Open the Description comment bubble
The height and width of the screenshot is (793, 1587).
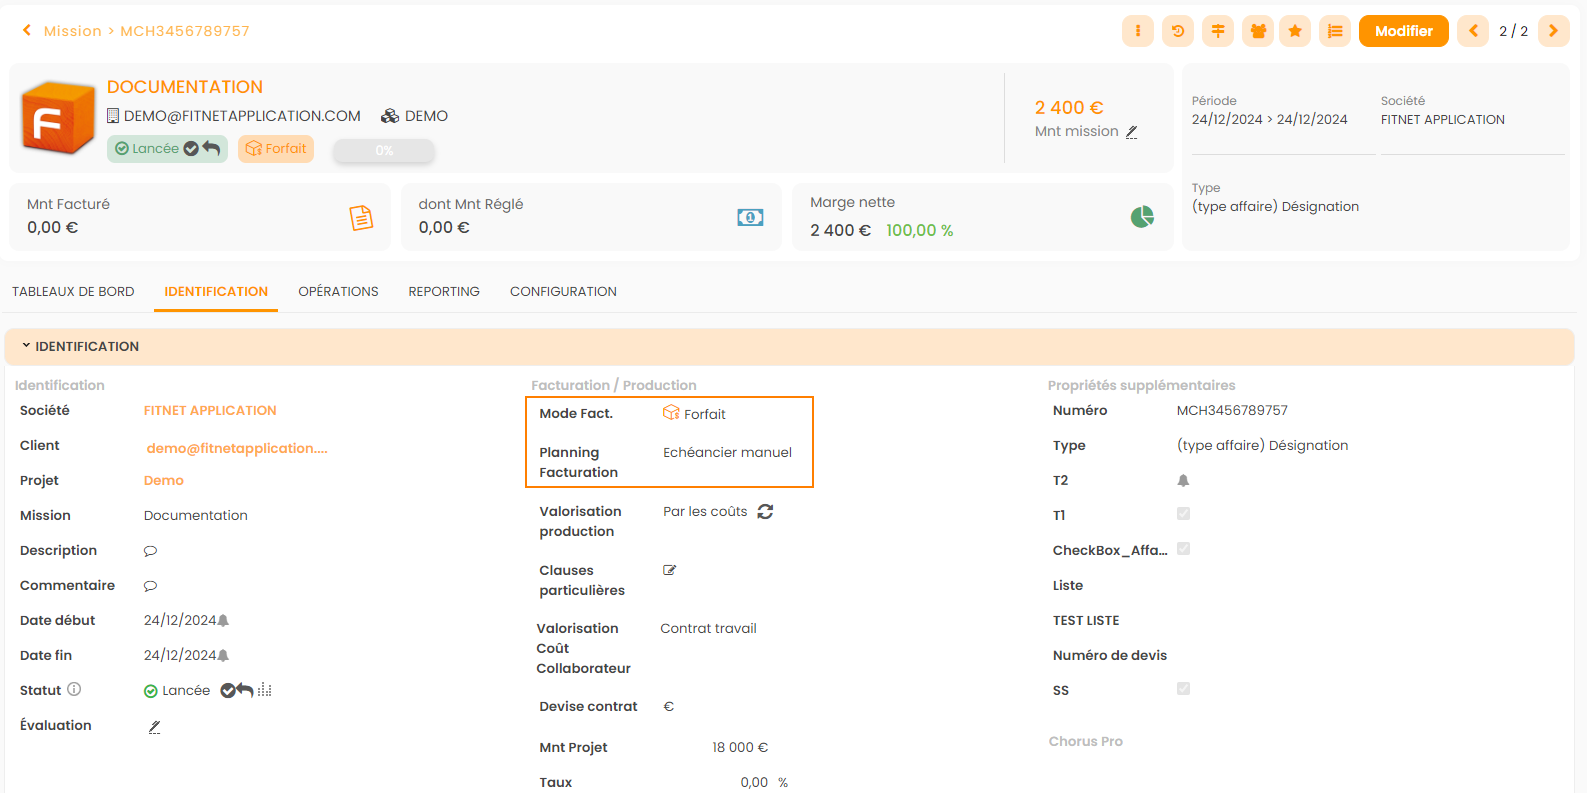click(151, 551)
